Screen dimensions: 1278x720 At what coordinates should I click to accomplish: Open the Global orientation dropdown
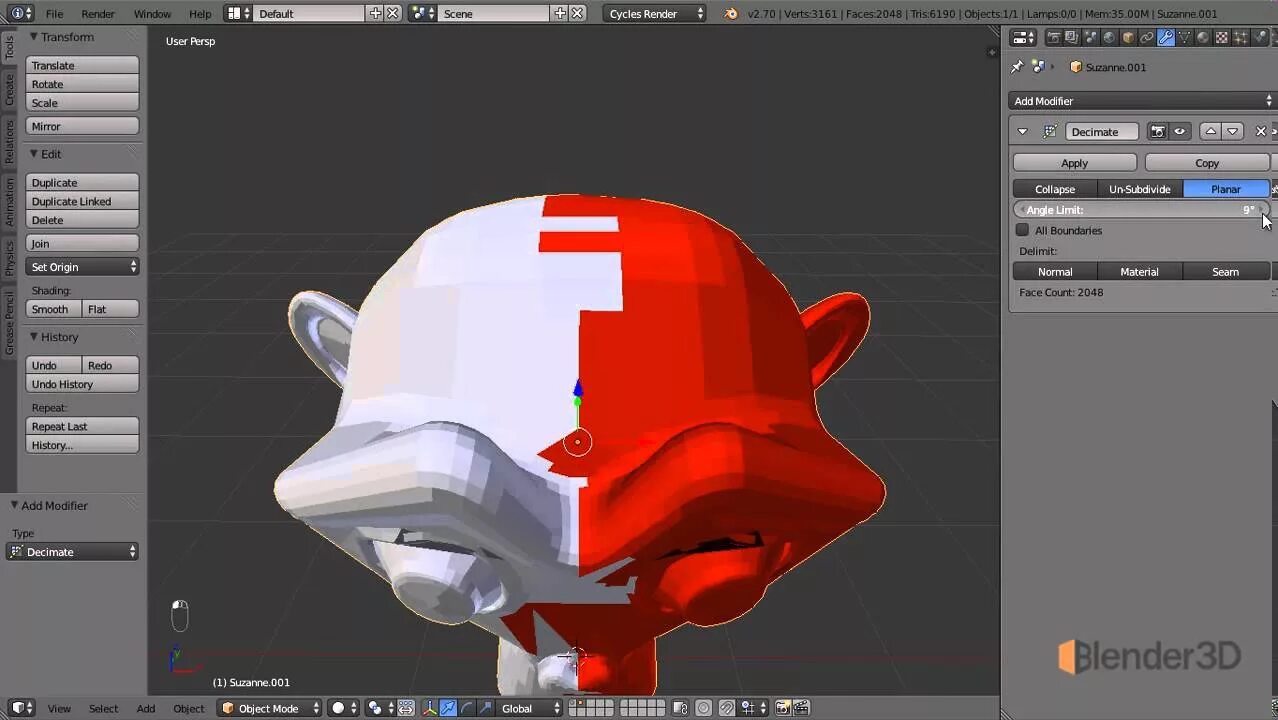530,708
